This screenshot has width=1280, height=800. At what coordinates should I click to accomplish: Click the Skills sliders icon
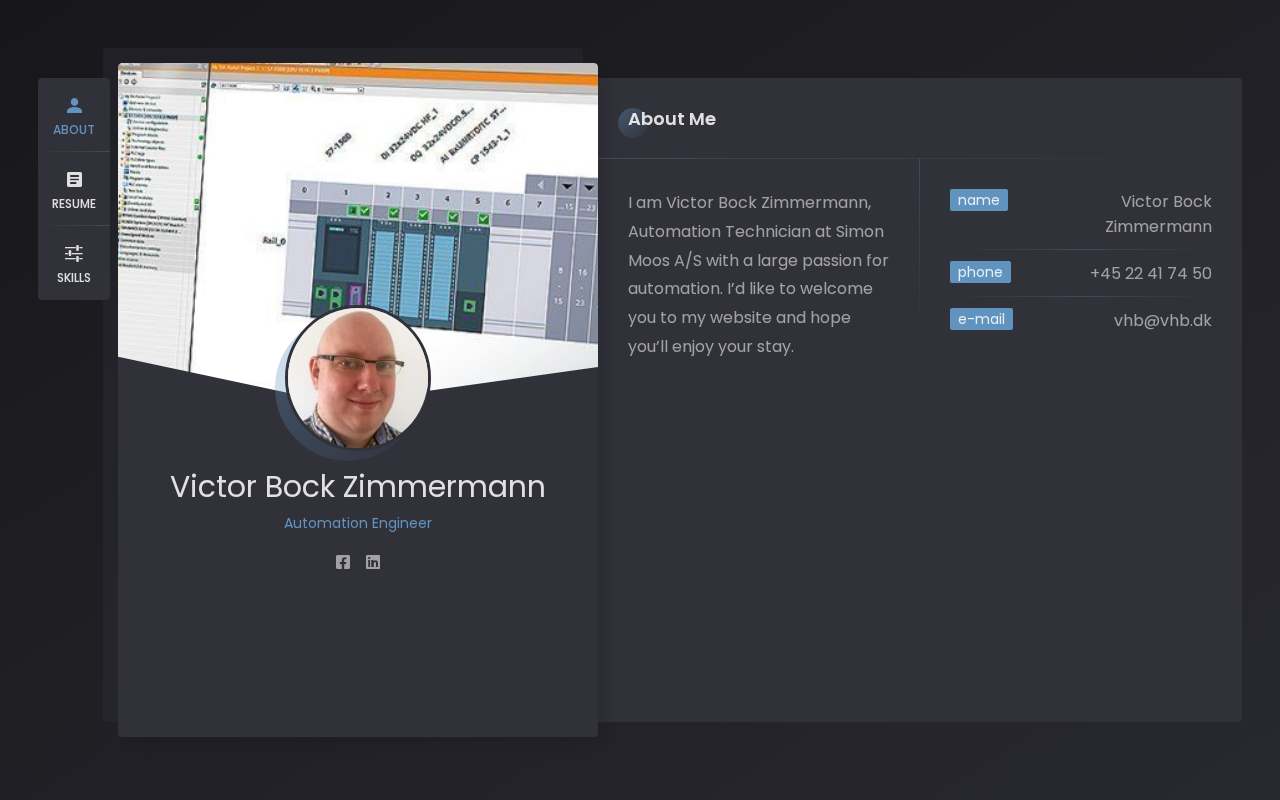click(74, 253)
